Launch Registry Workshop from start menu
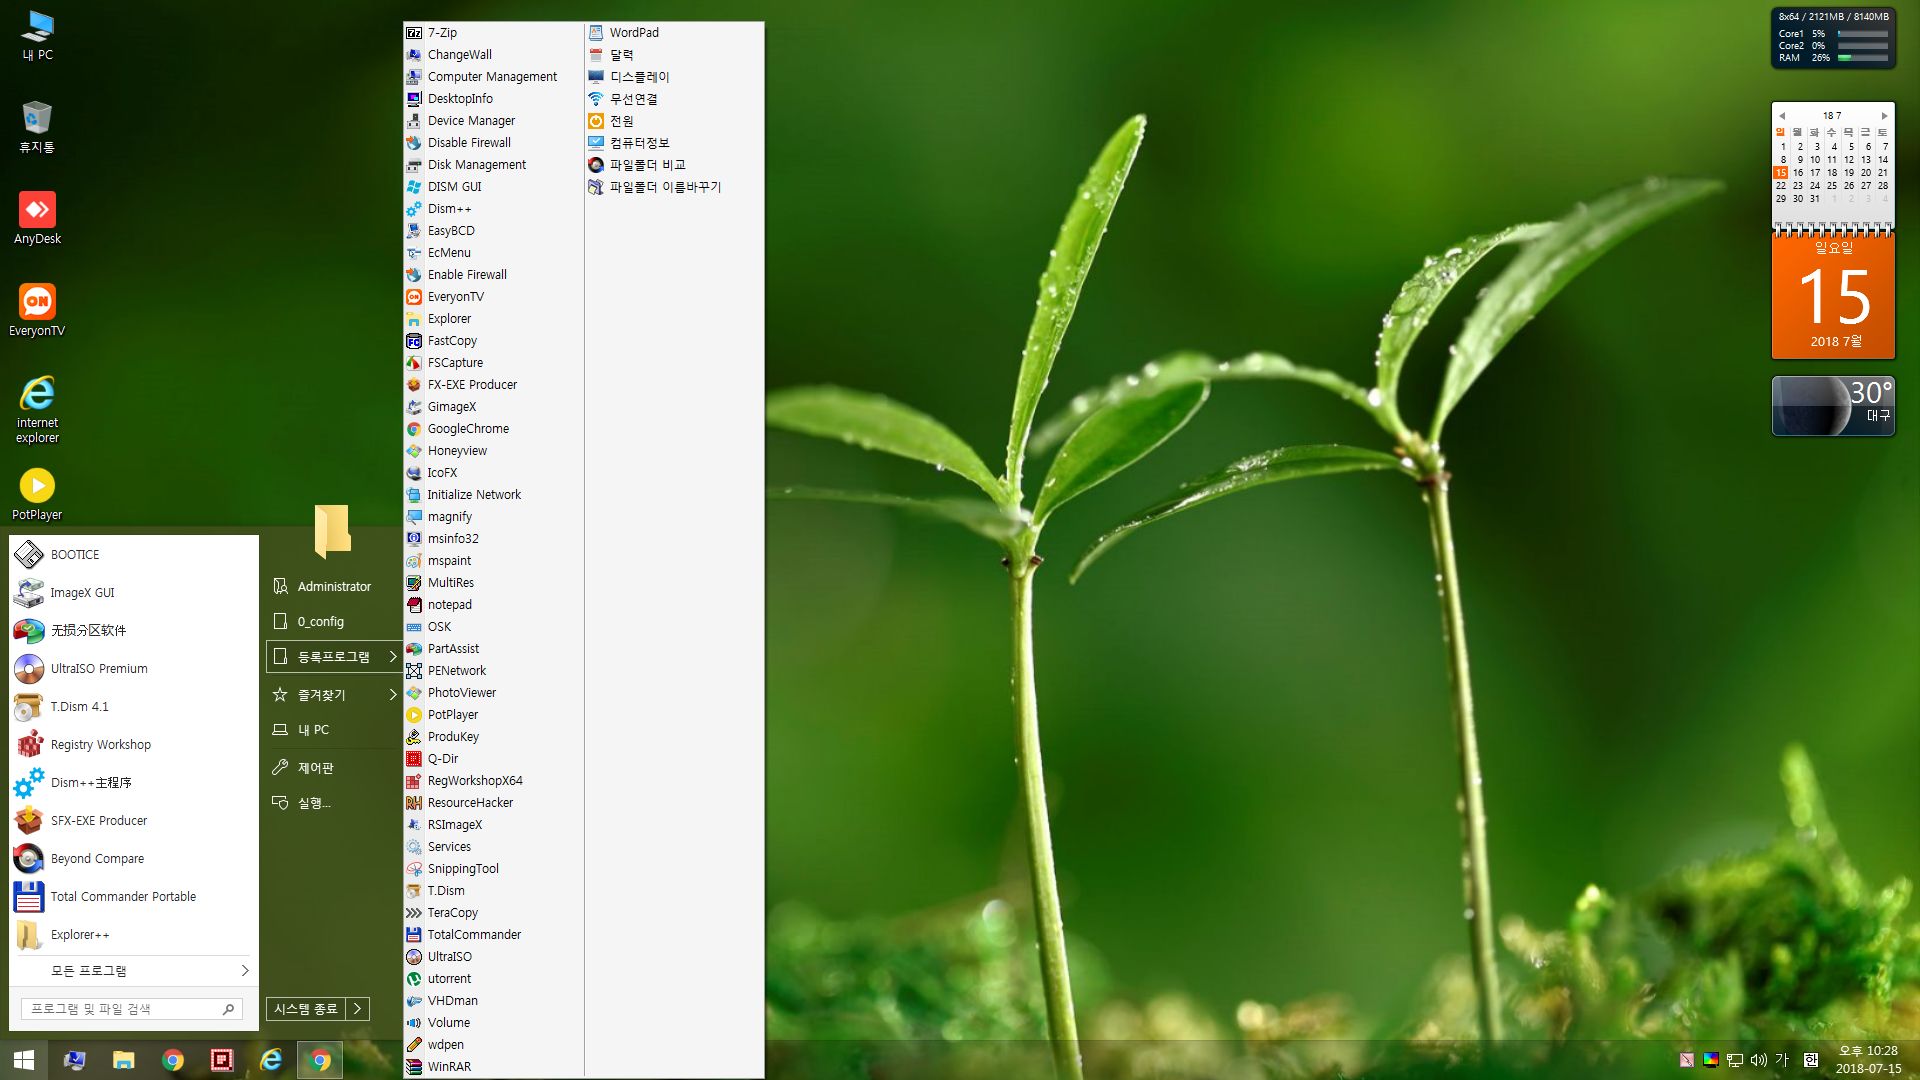Screen dimensions: 1920x1080 134,744
